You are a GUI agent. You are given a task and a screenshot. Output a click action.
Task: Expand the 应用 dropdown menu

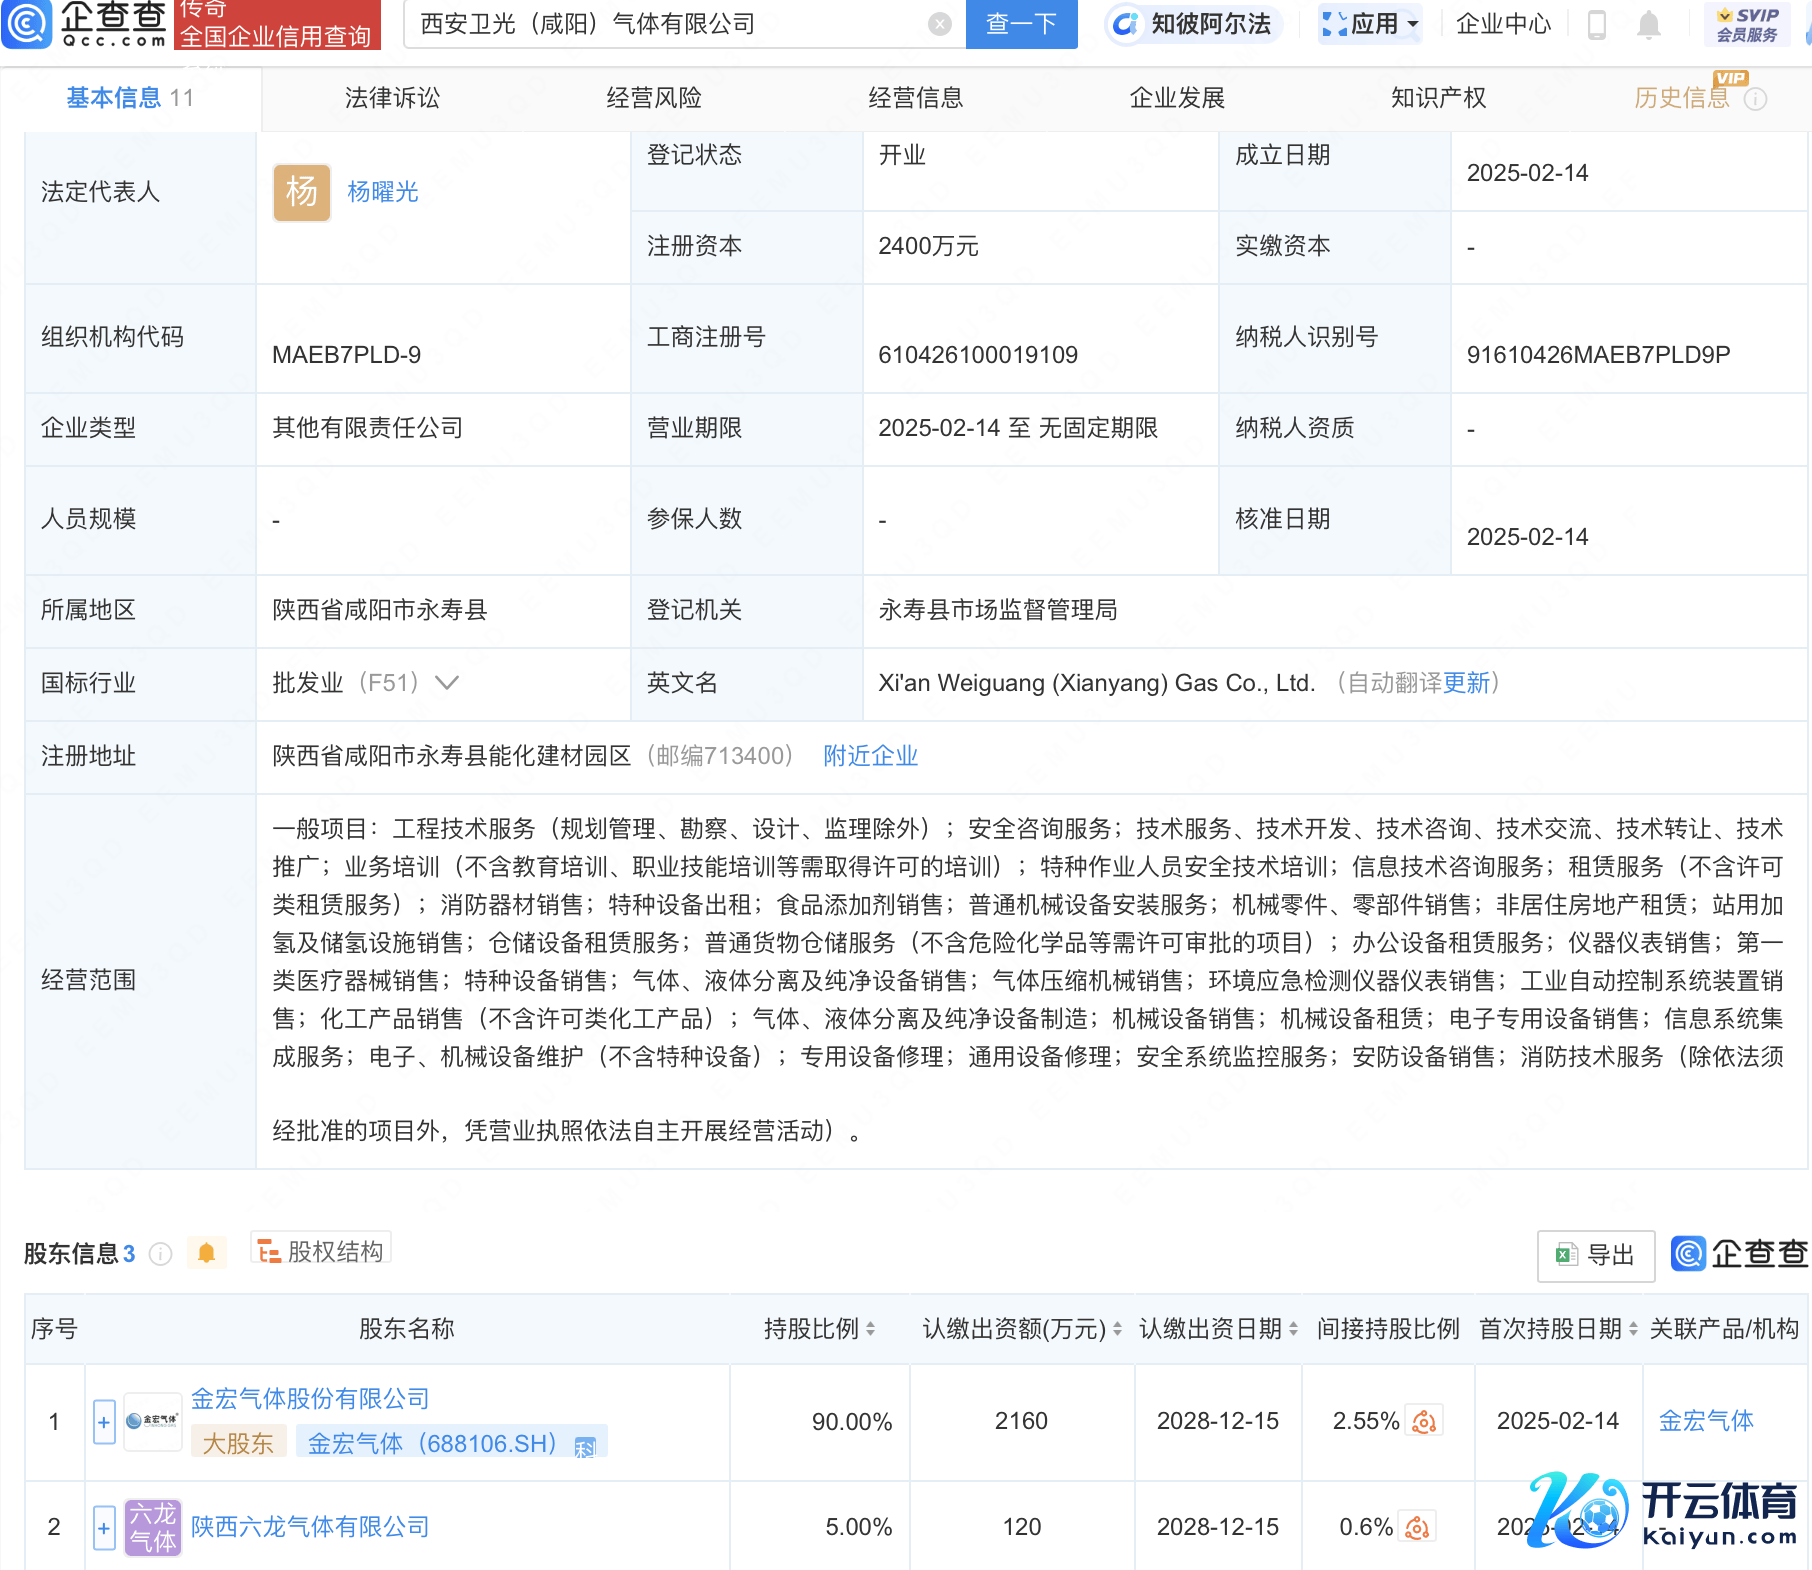1370,24
